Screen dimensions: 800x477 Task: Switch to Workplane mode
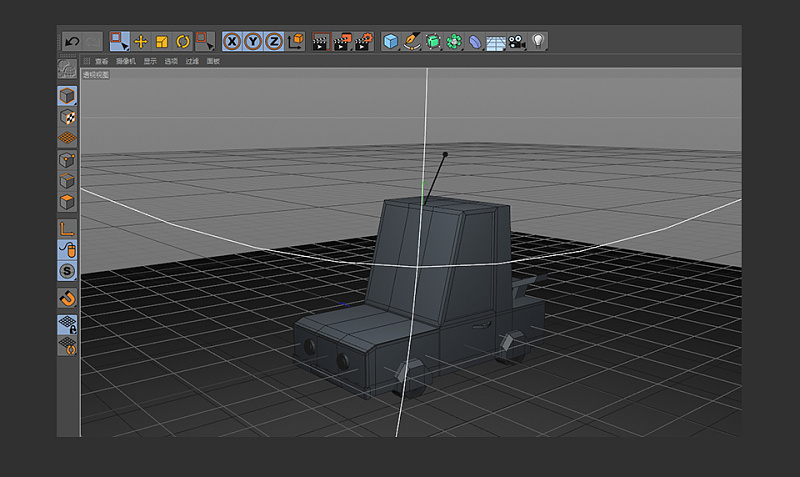click(67, 138)
